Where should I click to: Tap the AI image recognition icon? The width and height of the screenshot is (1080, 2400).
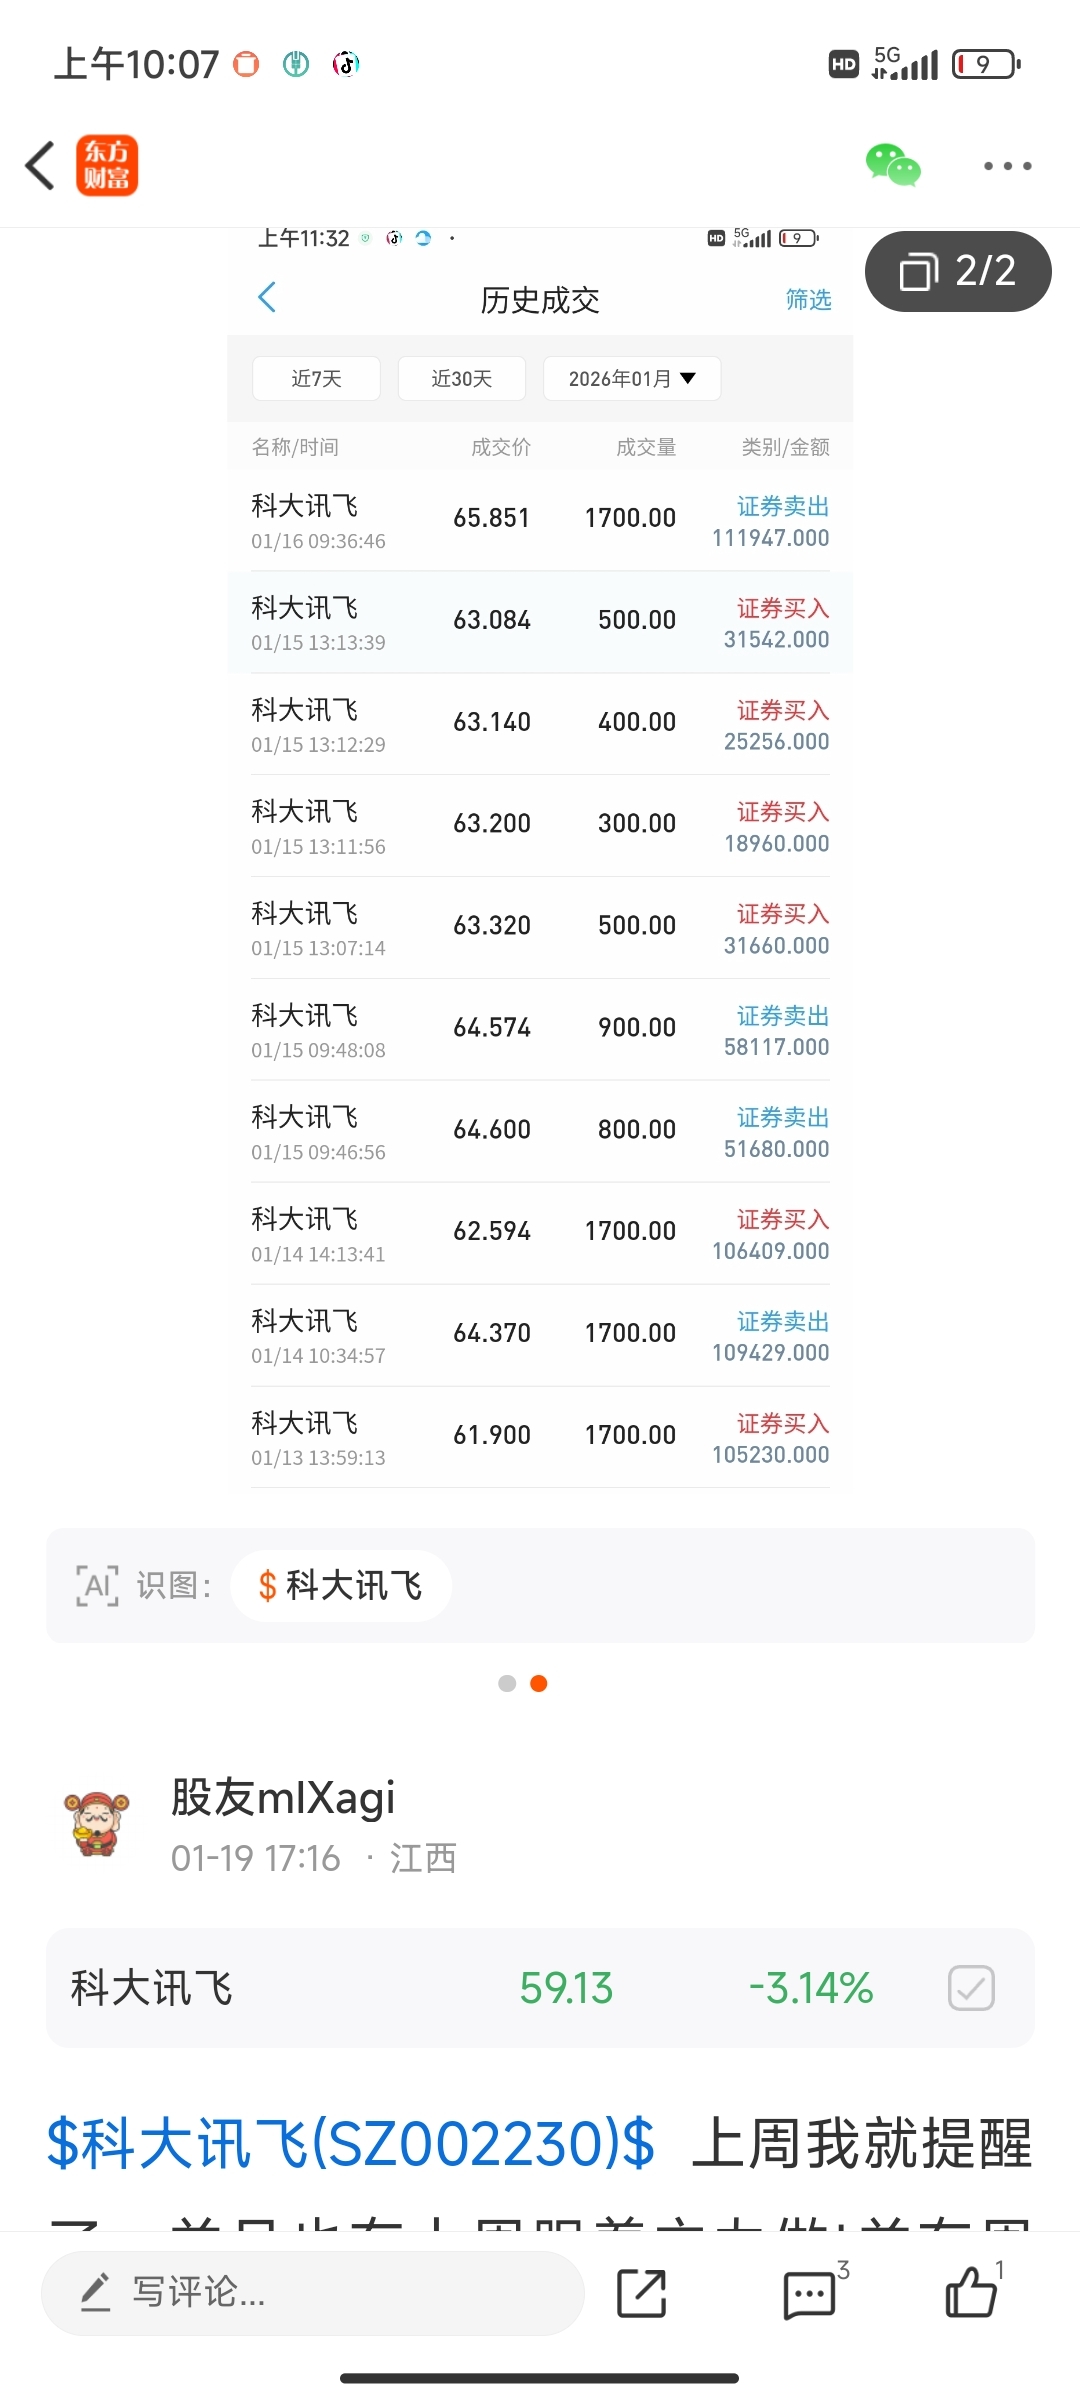pyautogui.click(x=97, y=1586)
